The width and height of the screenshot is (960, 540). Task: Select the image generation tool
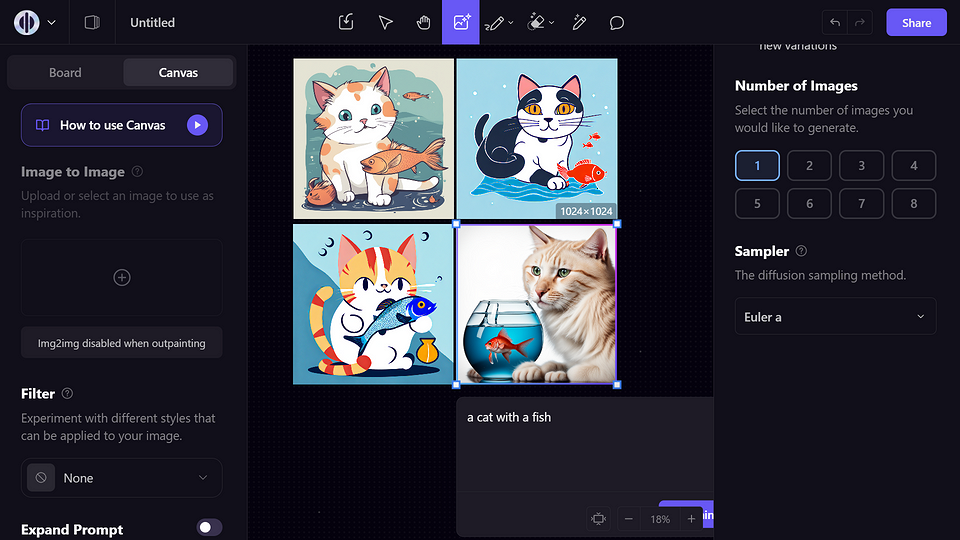461,22
